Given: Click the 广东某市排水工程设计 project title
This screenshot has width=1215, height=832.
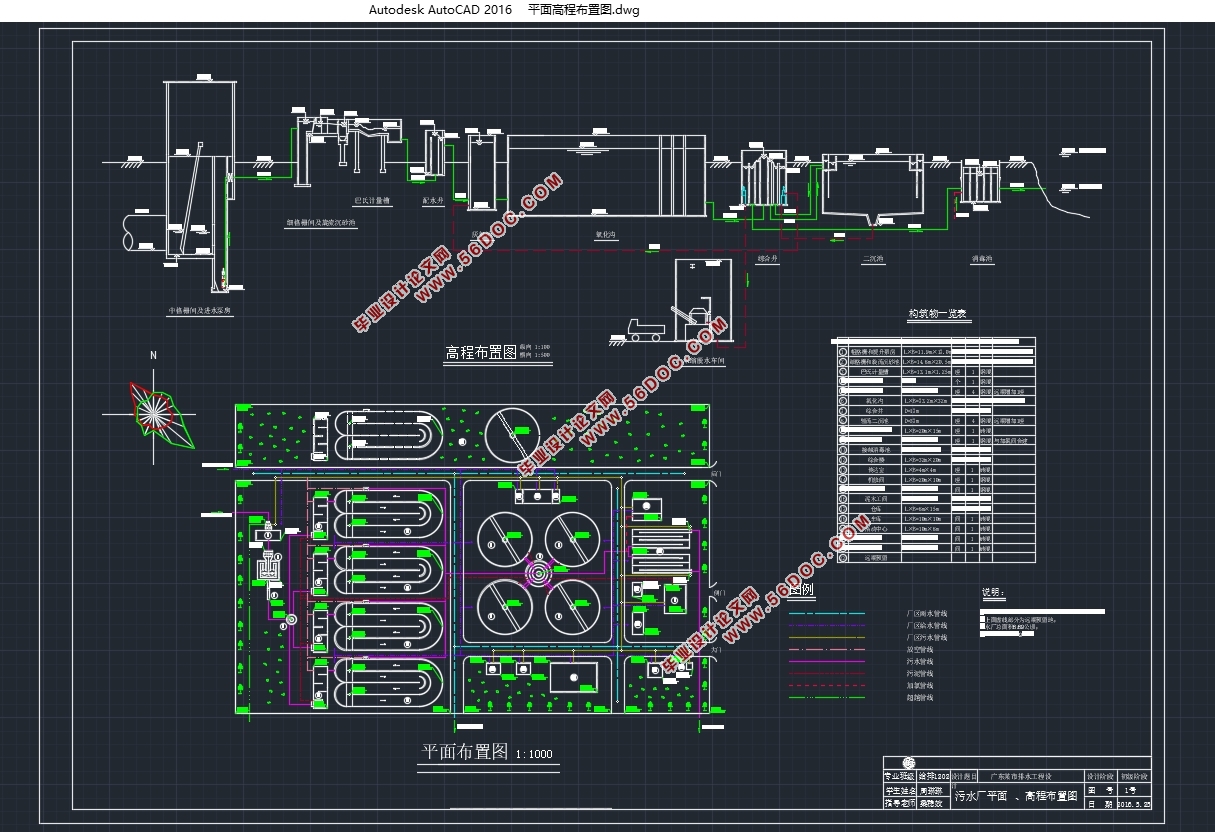Looking at the screenshot, I should click(x=1023, y=776).
